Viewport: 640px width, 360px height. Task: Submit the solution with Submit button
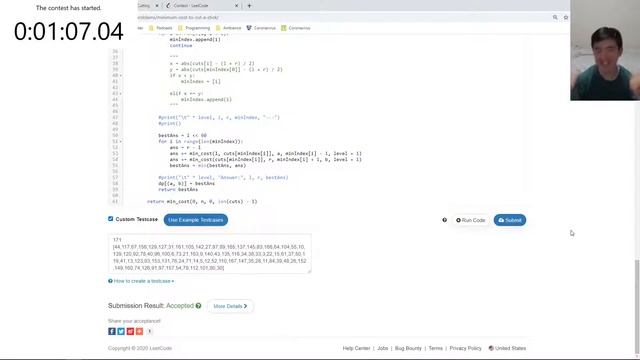click(509, 220)
